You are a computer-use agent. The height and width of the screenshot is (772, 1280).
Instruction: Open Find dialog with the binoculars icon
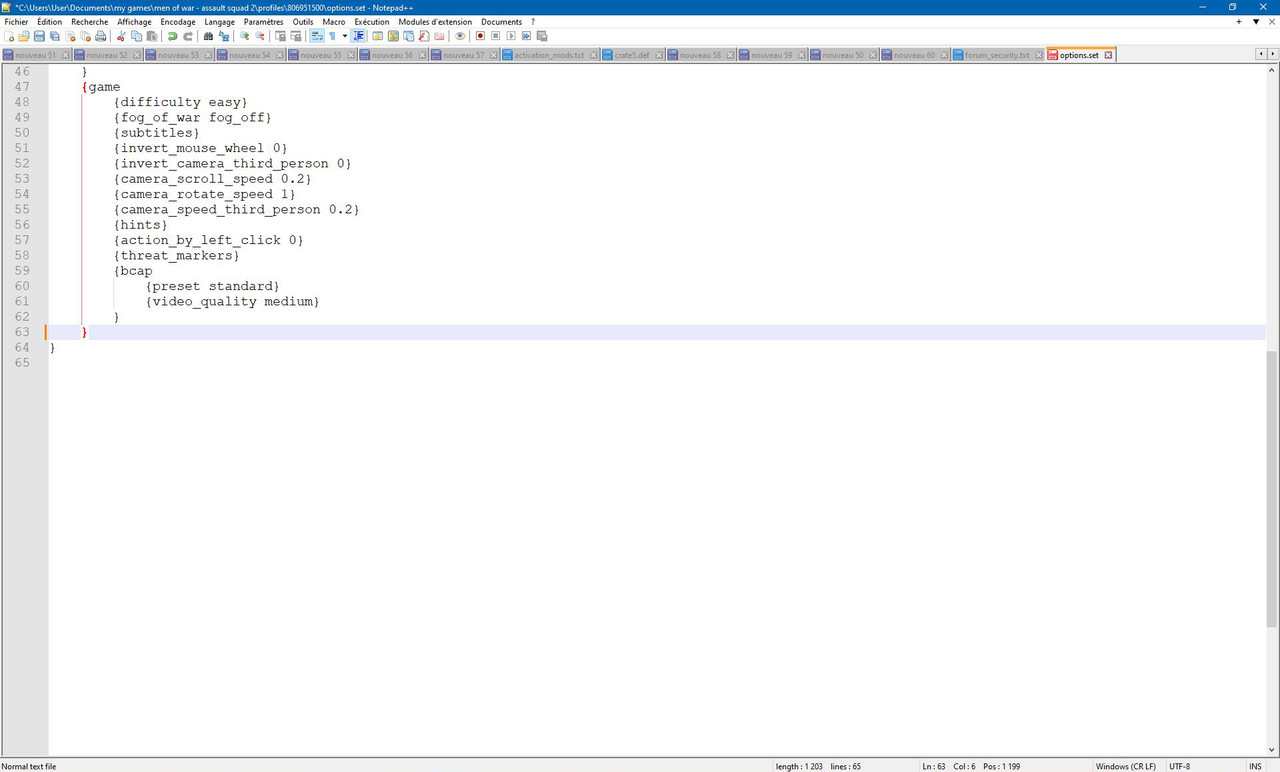(x=208, y=36)
